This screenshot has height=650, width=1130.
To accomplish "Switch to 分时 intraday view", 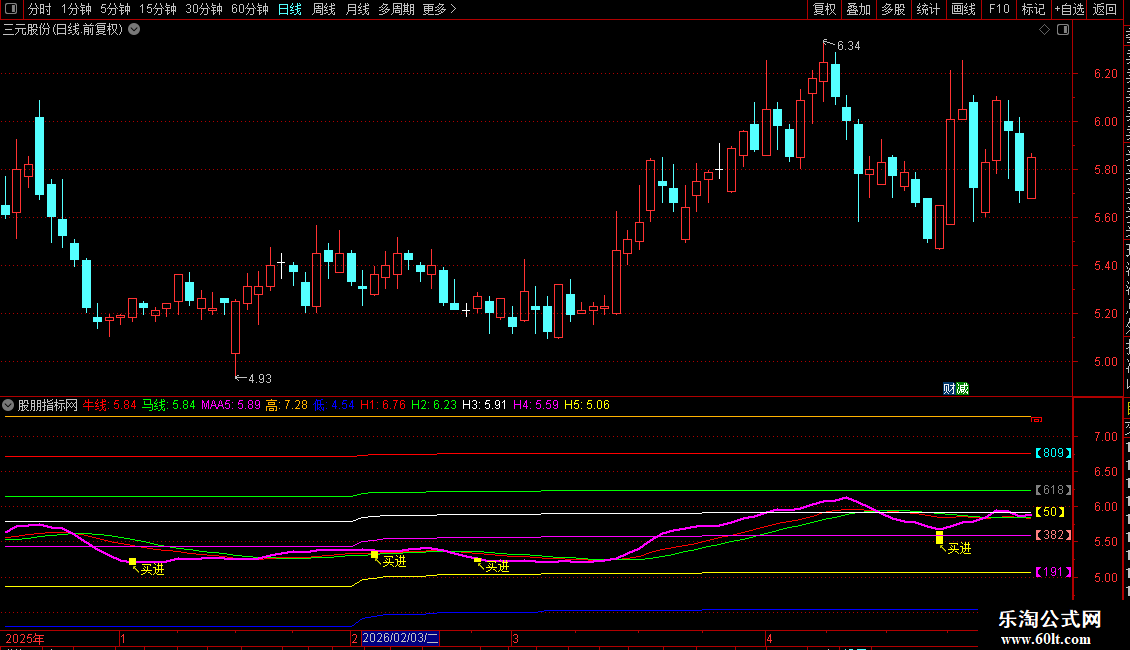I will pos(40,9).
